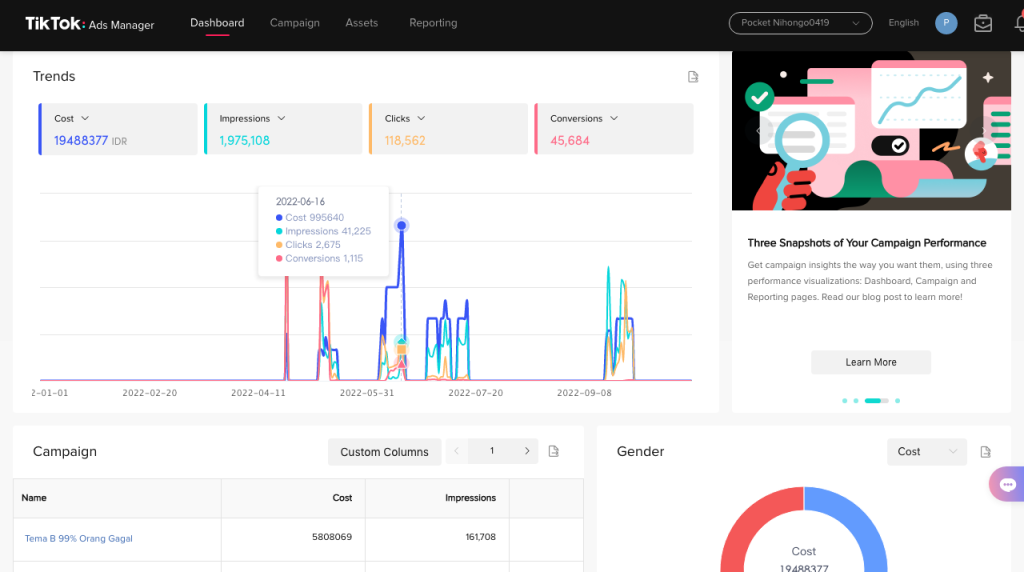This screenshot has width=1024, height=572.
Task: Open the Reporting tab
Action: point(433,23)
